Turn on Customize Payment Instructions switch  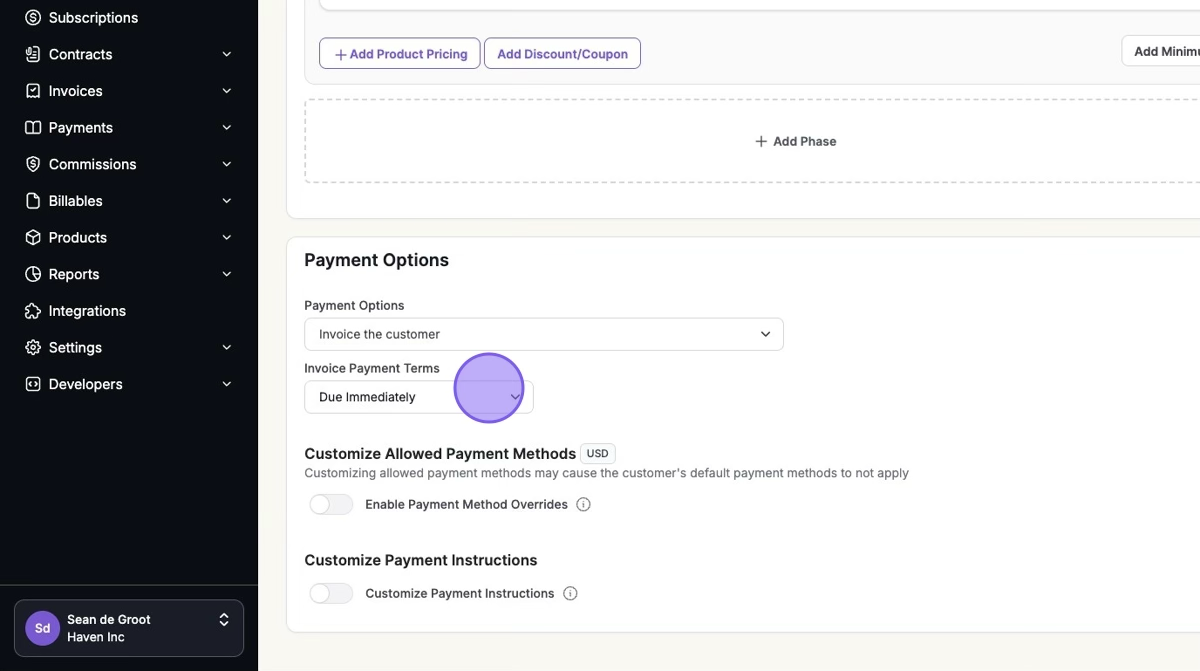331,594
